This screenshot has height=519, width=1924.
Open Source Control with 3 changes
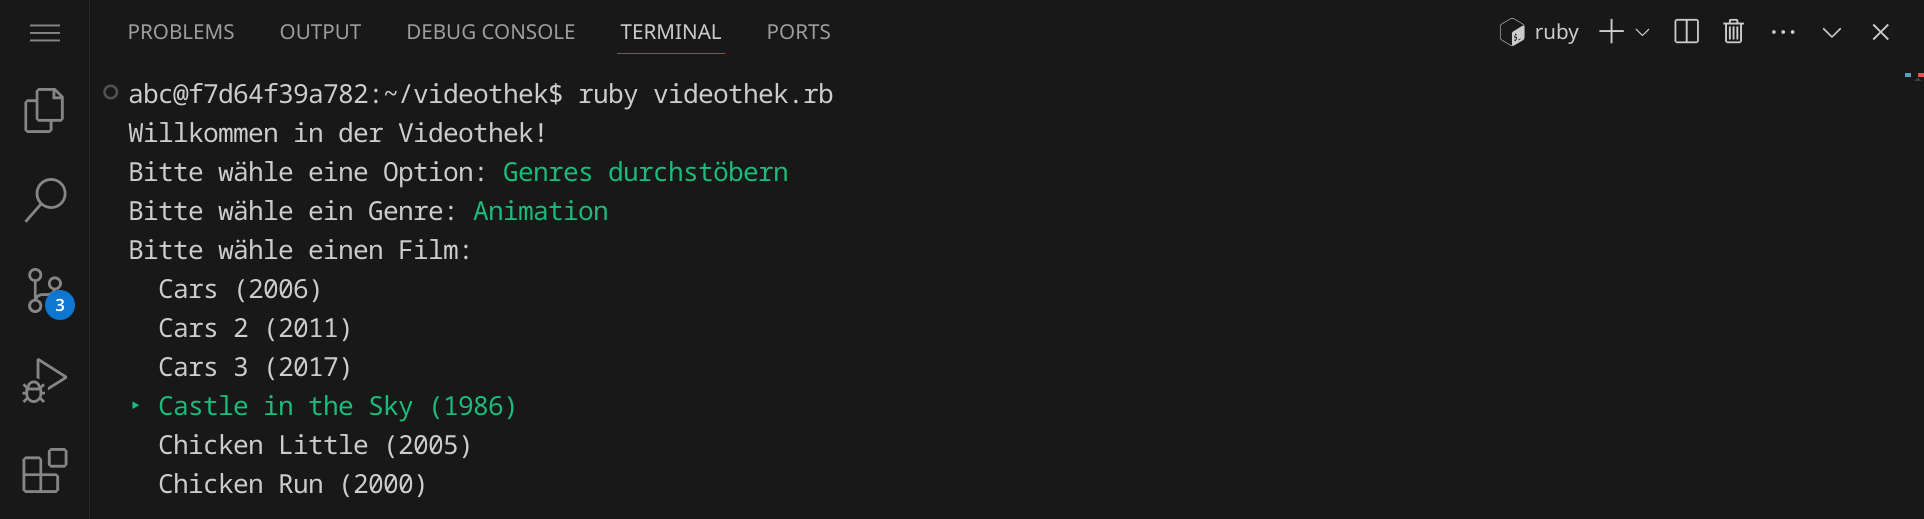coord(45,291)
